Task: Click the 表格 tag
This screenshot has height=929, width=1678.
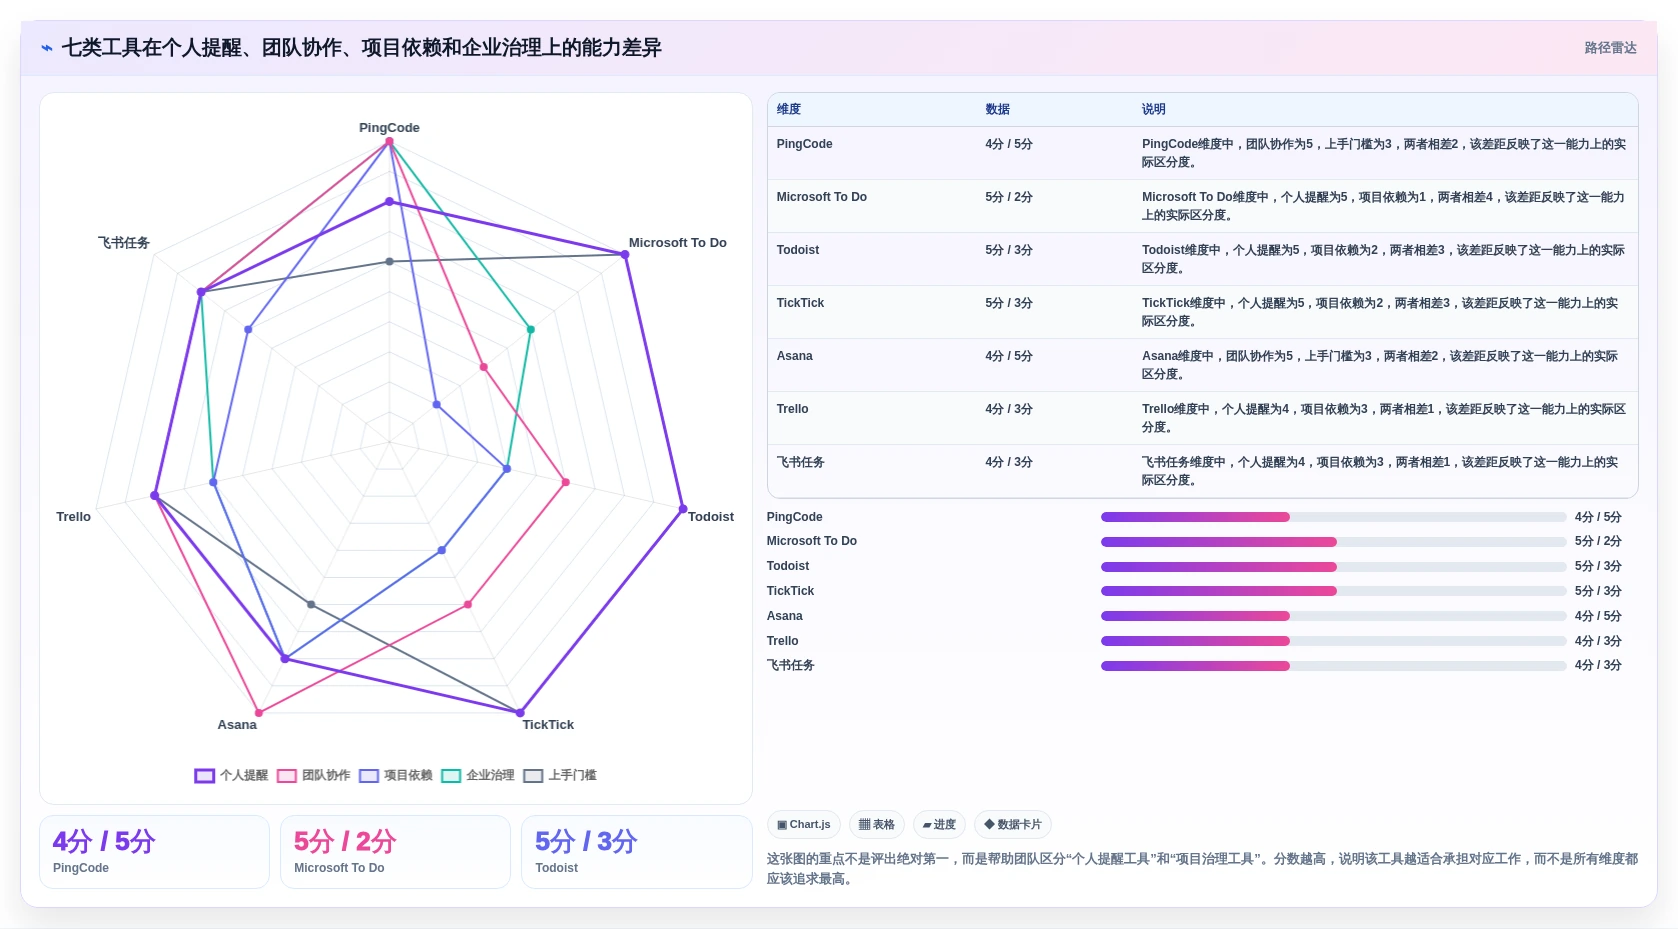Action: tap(877, 824)
